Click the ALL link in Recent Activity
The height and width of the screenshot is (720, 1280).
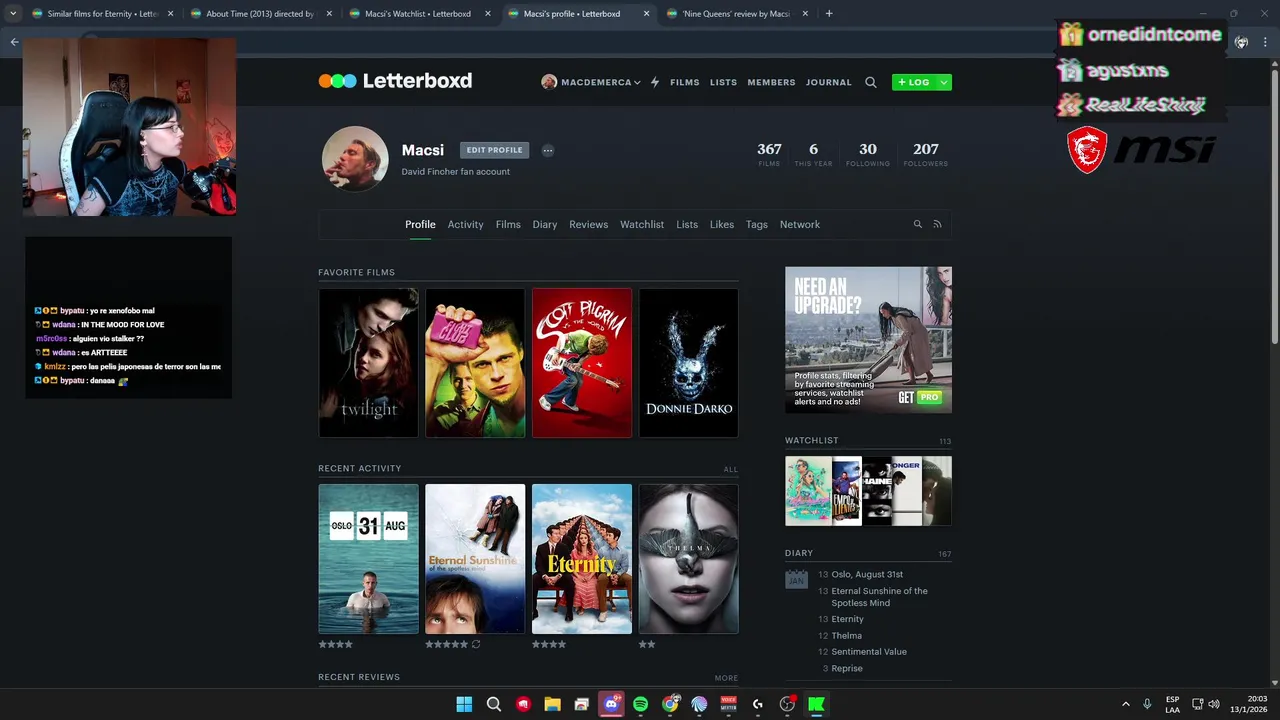tap(731, 469)
